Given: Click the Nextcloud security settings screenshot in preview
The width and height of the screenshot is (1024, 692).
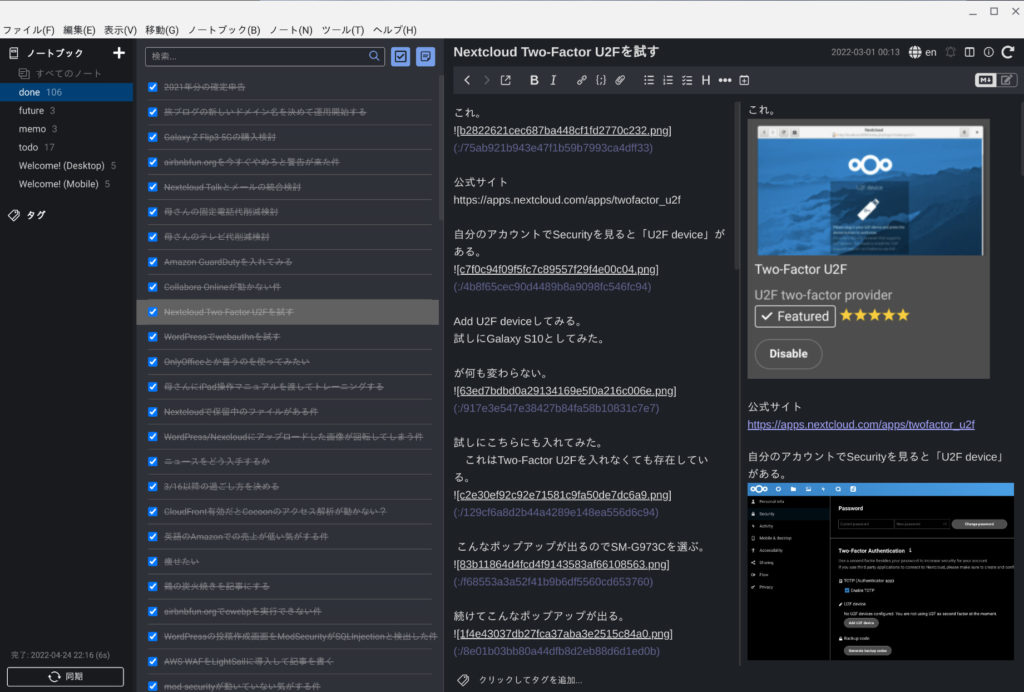Looking at the screenshot, I should pyautogui.click(x=880, y=571).
